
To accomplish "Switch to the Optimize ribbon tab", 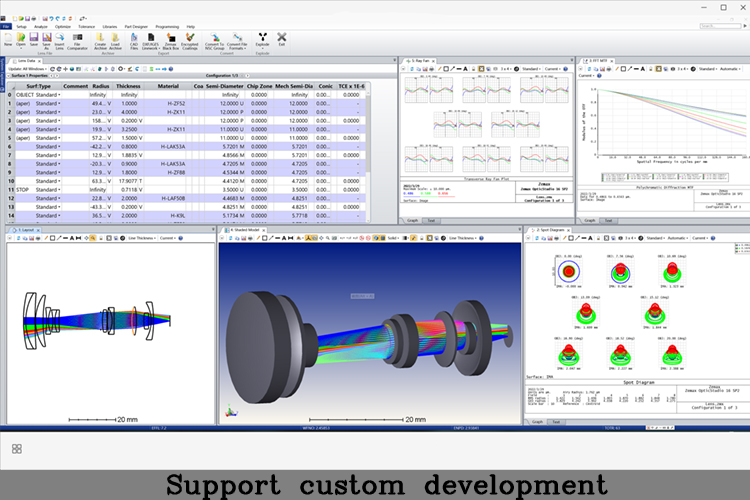I will tap(62, 26).
